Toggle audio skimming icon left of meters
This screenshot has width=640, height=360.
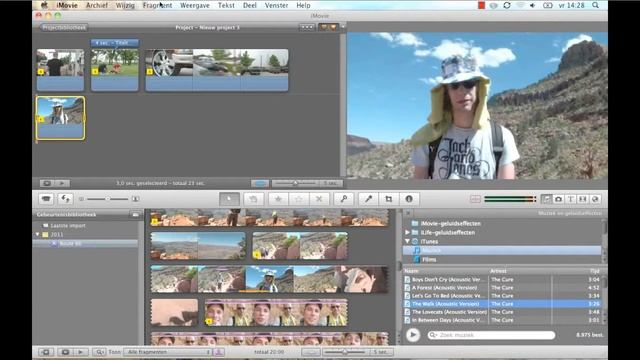(x=476, y=199)
